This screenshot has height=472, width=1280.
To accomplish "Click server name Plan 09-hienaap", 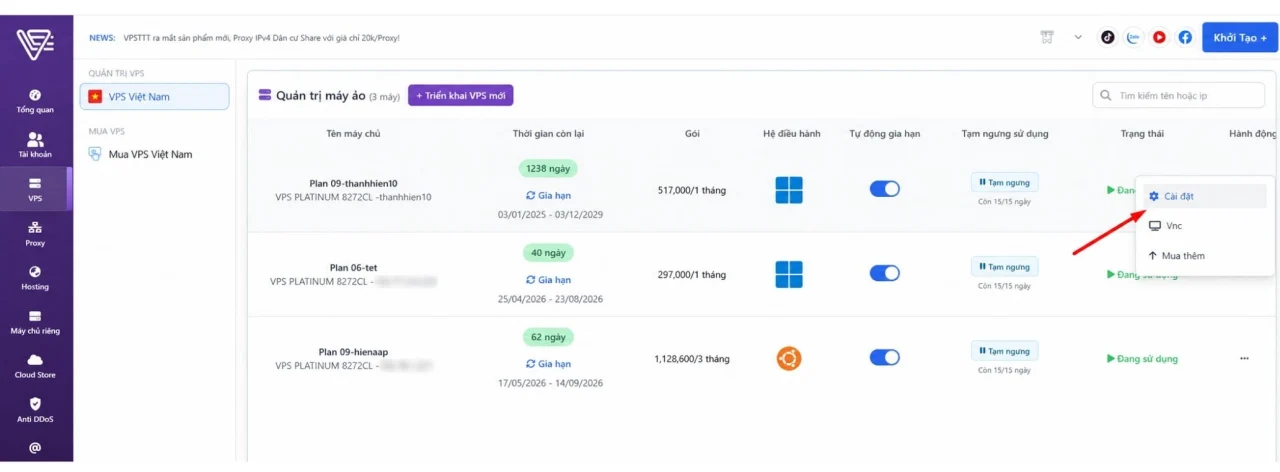I will [353, 352].
